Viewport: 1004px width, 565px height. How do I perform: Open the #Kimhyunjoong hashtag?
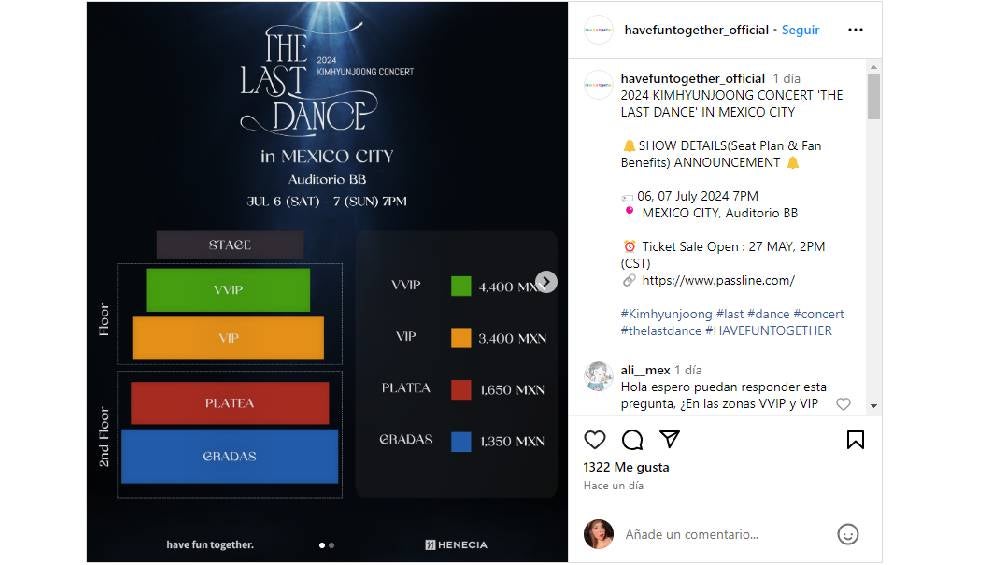coord(666,314)
